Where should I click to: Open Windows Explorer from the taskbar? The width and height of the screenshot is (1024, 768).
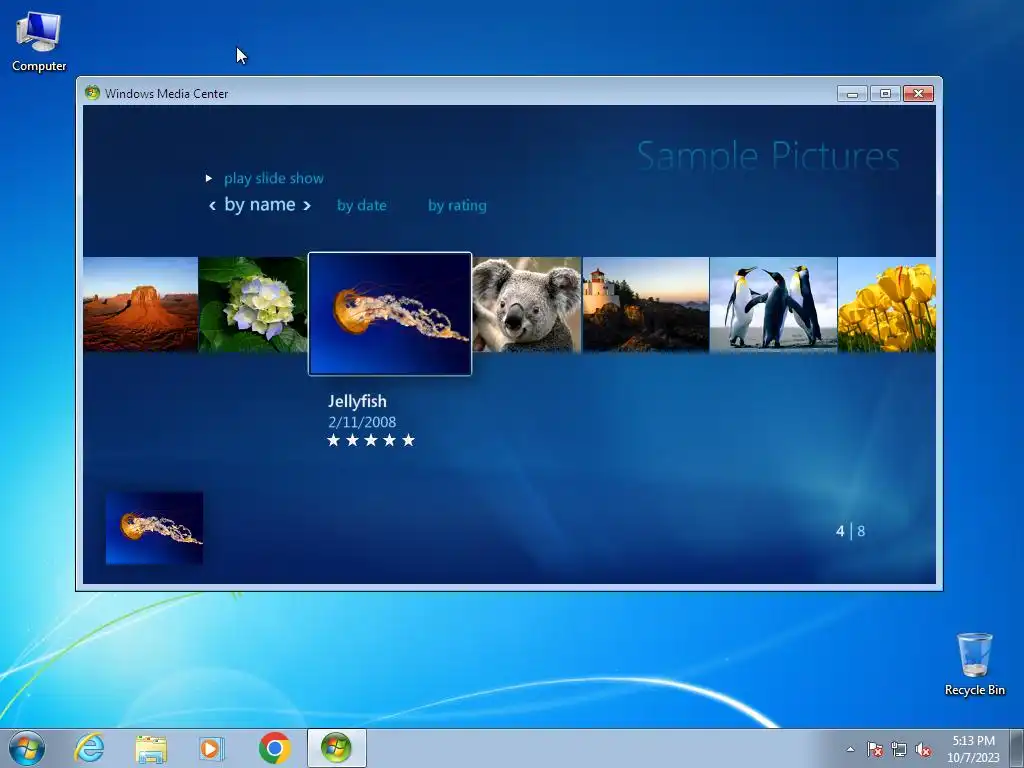coord(151,748)
